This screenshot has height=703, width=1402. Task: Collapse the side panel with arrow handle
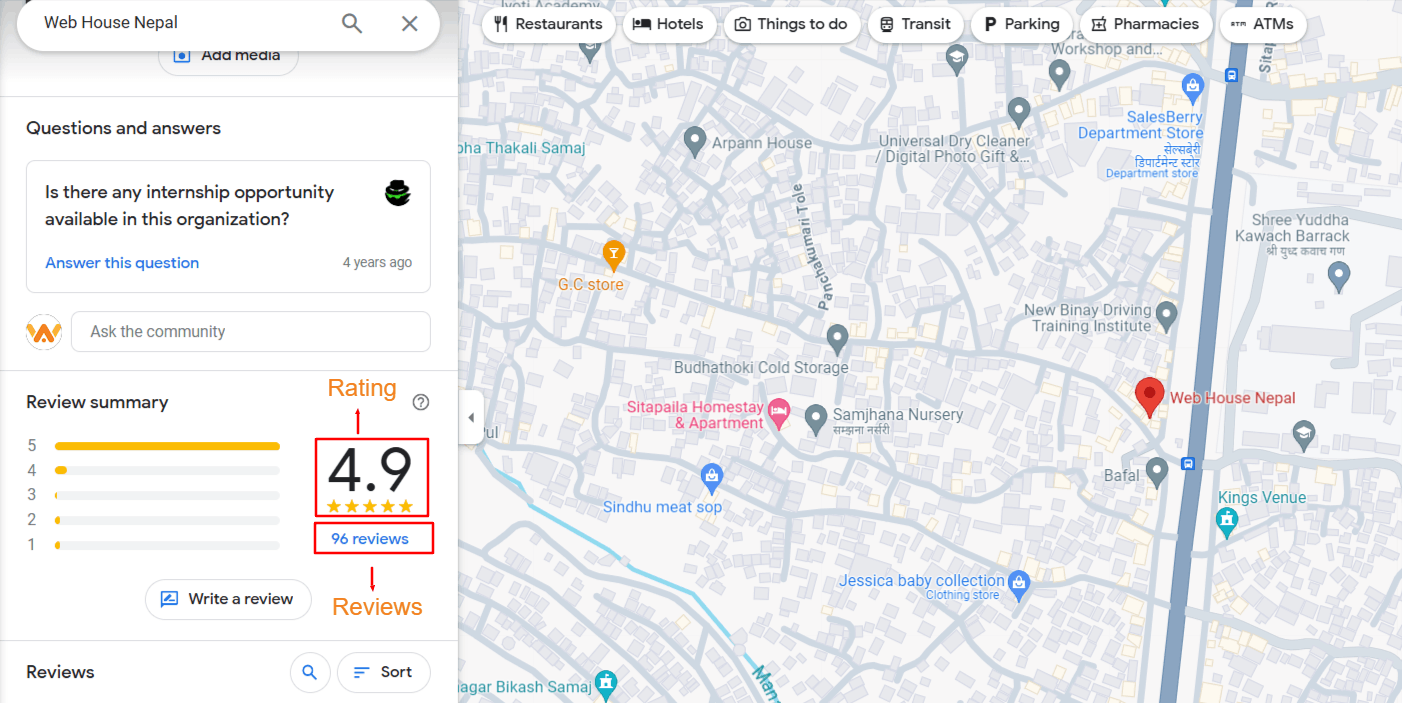[x=471, y=417]
